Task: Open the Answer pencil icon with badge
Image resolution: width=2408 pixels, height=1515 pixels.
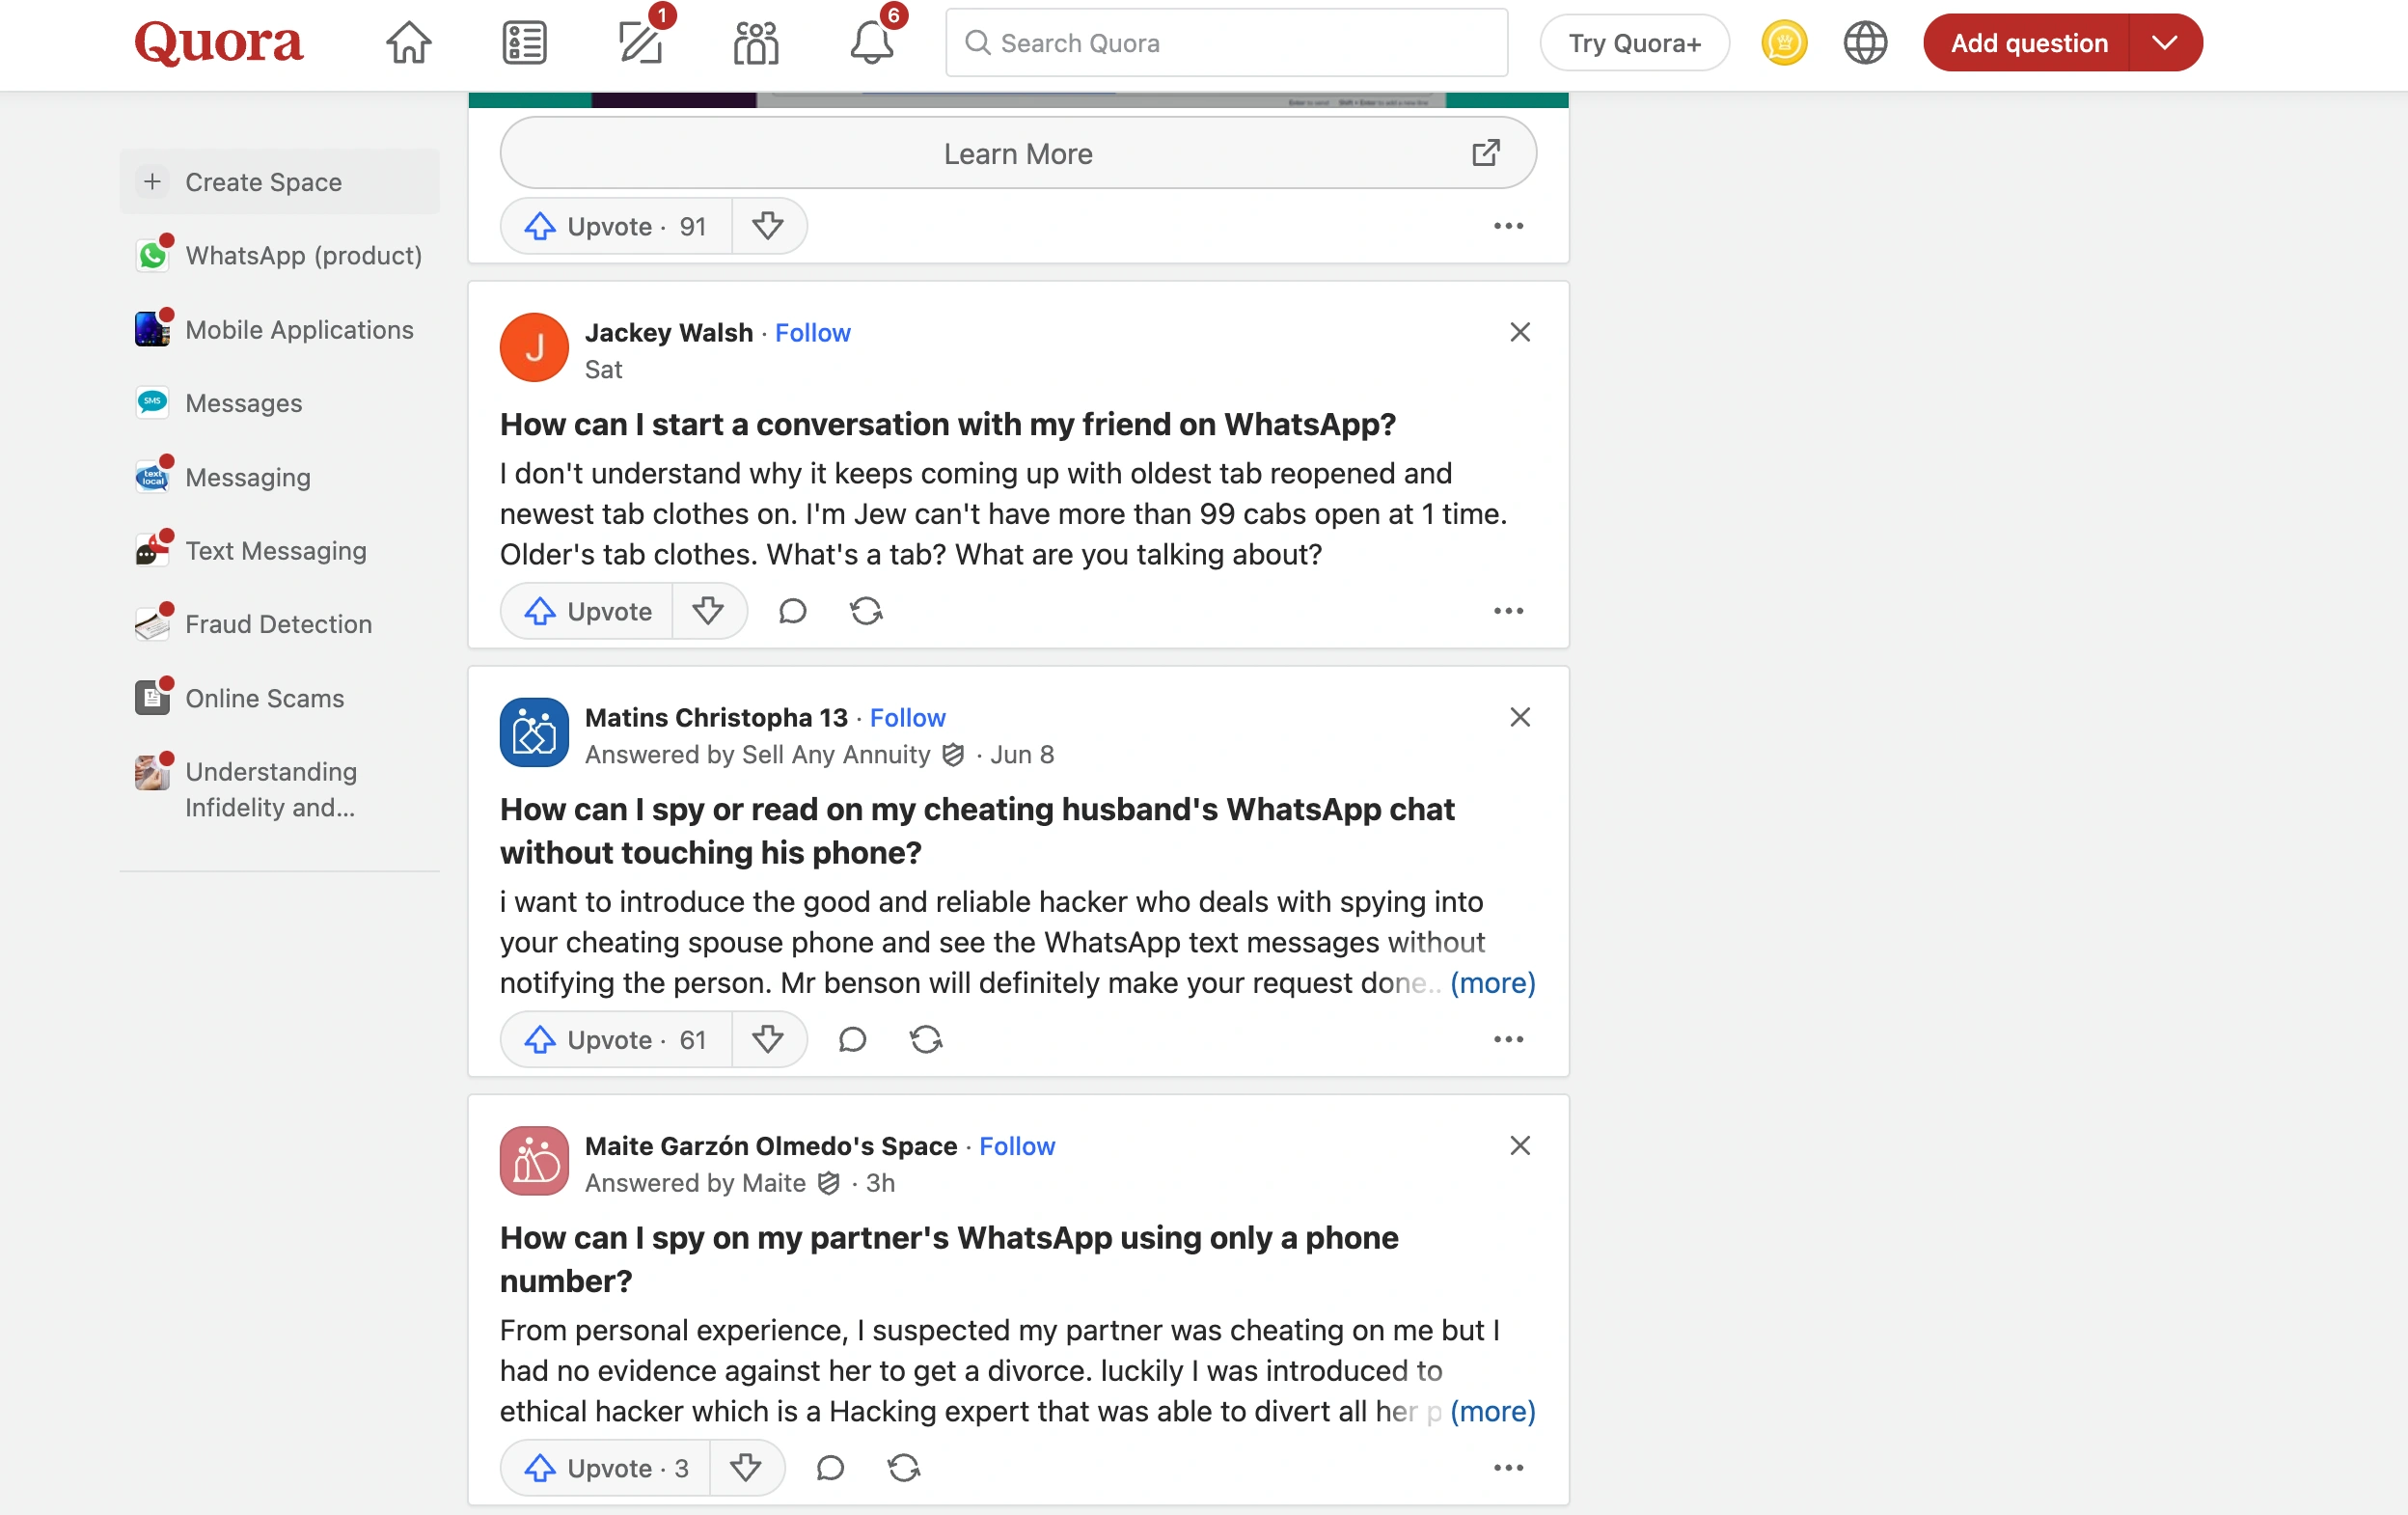Action: click(x=640, y=43)
